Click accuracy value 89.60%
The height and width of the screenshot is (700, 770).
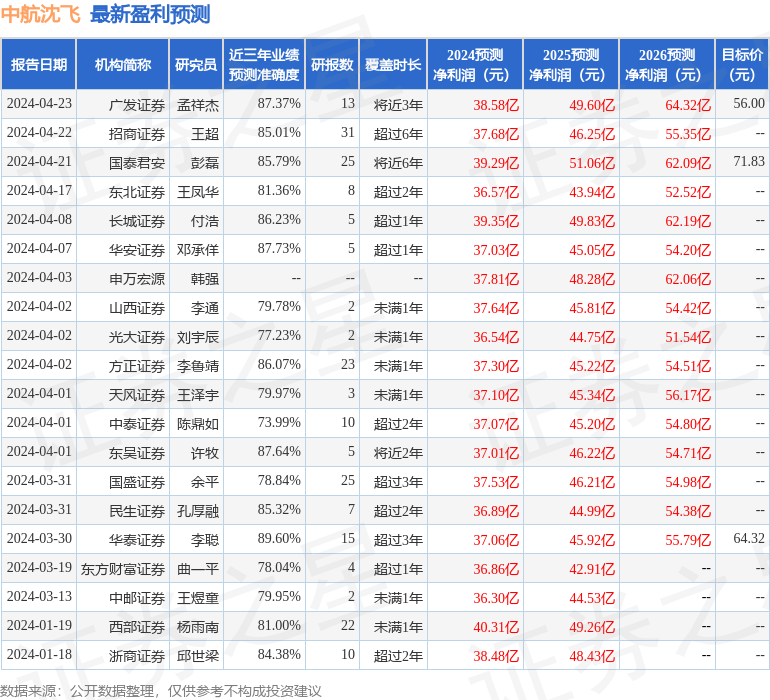pyautogui.click(x=279, y=538)
